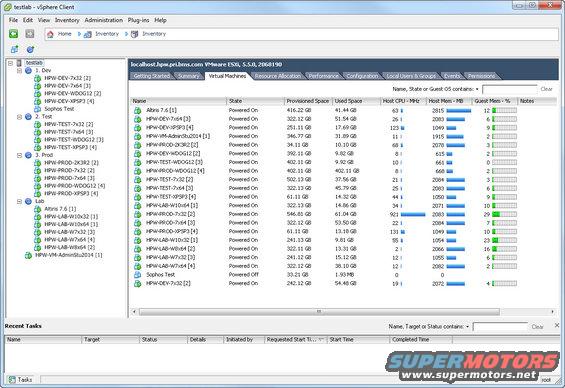Collapse the 1. Dev resource pool node
This screenshot has height=388, width=565.
(19, 71)
